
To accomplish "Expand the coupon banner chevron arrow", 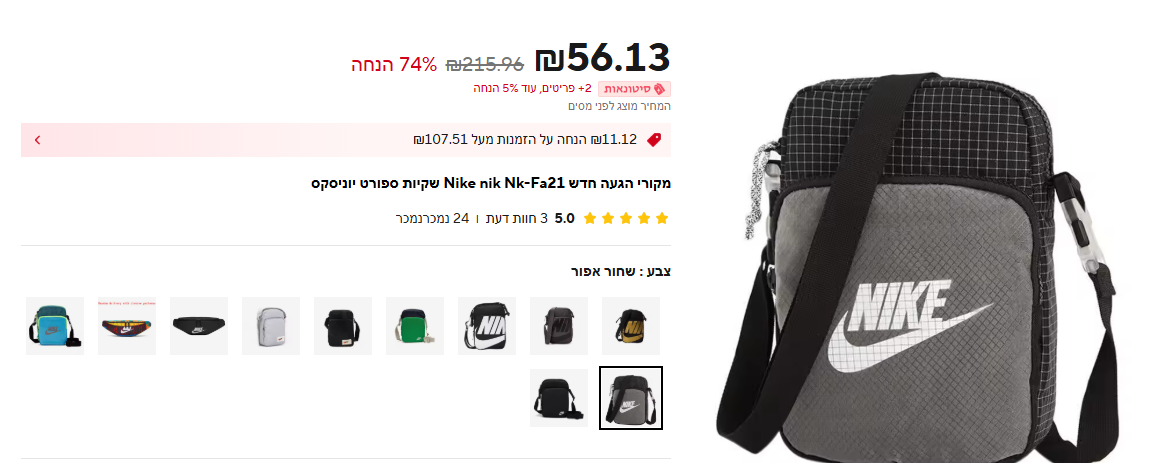I will point(38,140).
